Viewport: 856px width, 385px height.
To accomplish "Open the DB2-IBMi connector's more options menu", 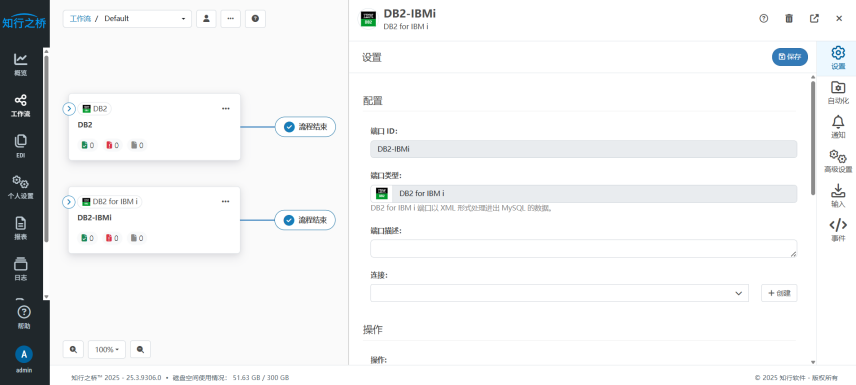I will pos(225,202).
